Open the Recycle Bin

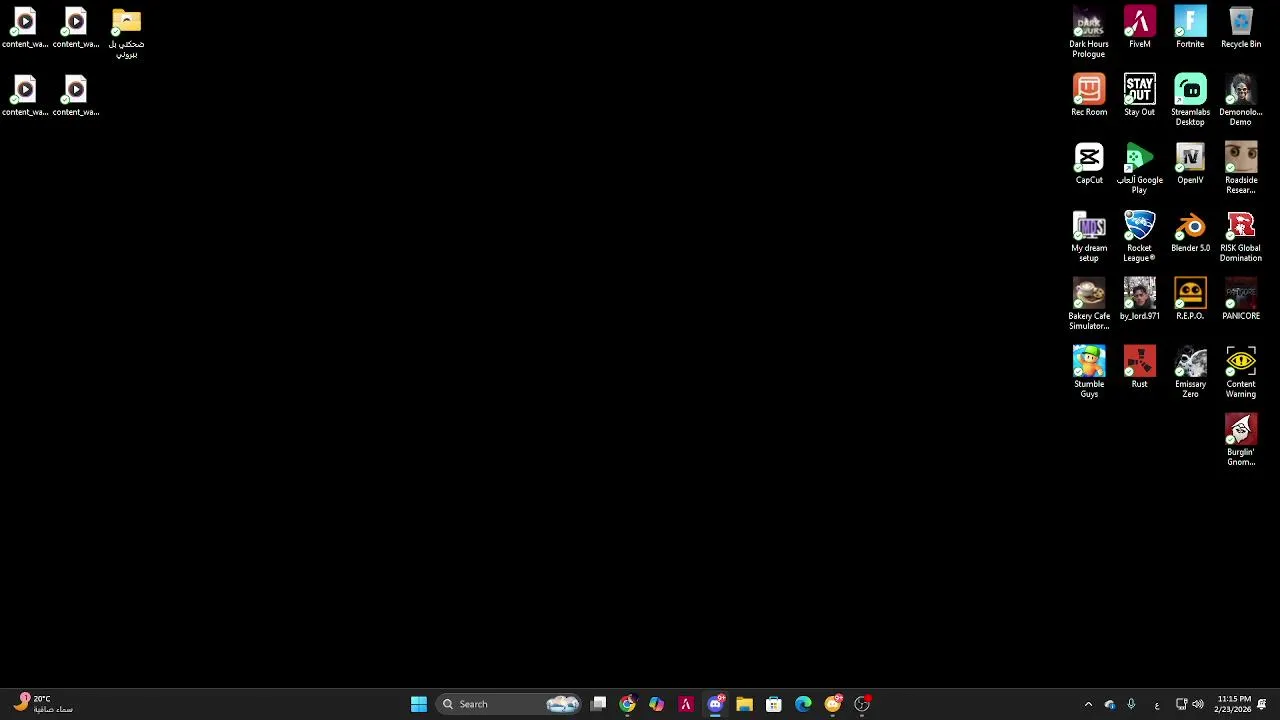coord(1241,28)
